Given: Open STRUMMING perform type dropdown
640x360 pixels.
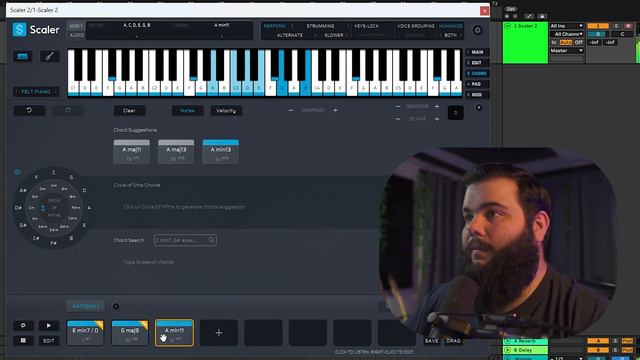Looking at the screenshot, I should [320, 26].
